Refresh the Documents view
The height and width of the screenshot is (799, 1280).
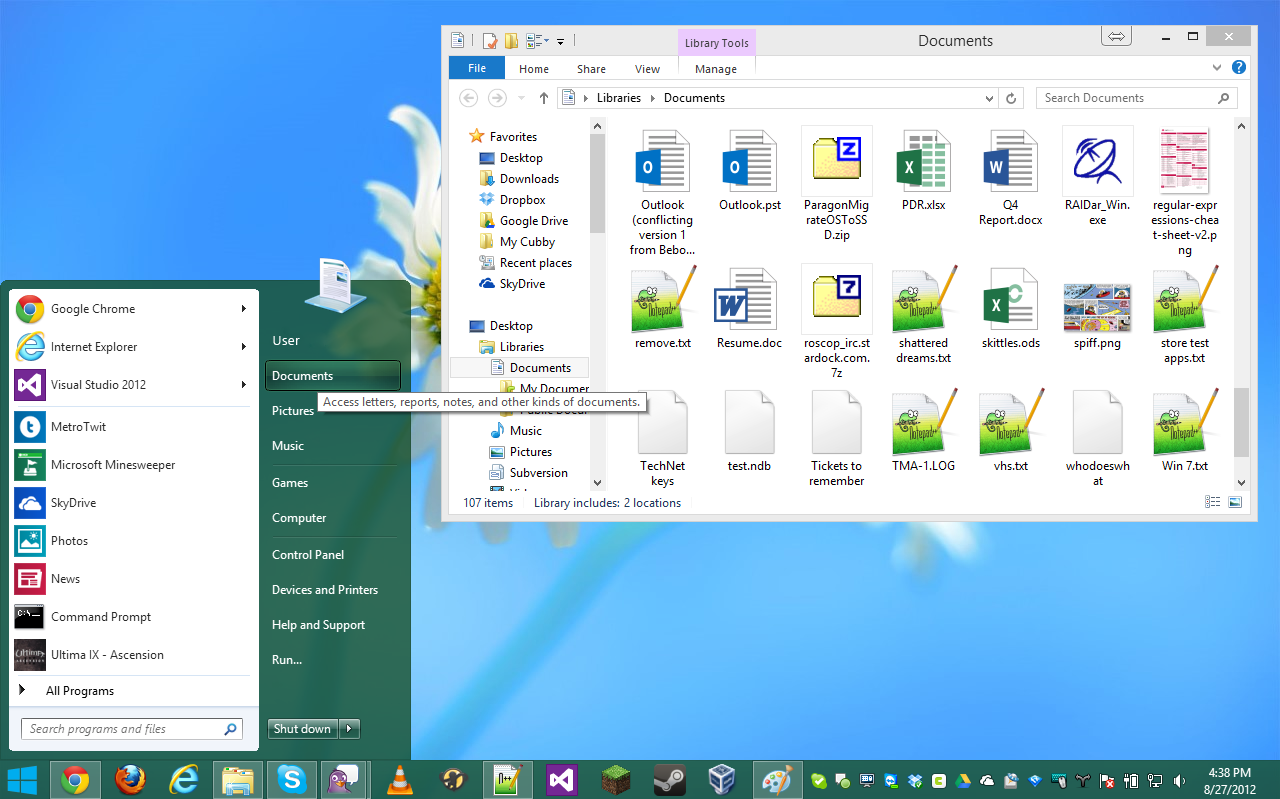click(1011, 97)
